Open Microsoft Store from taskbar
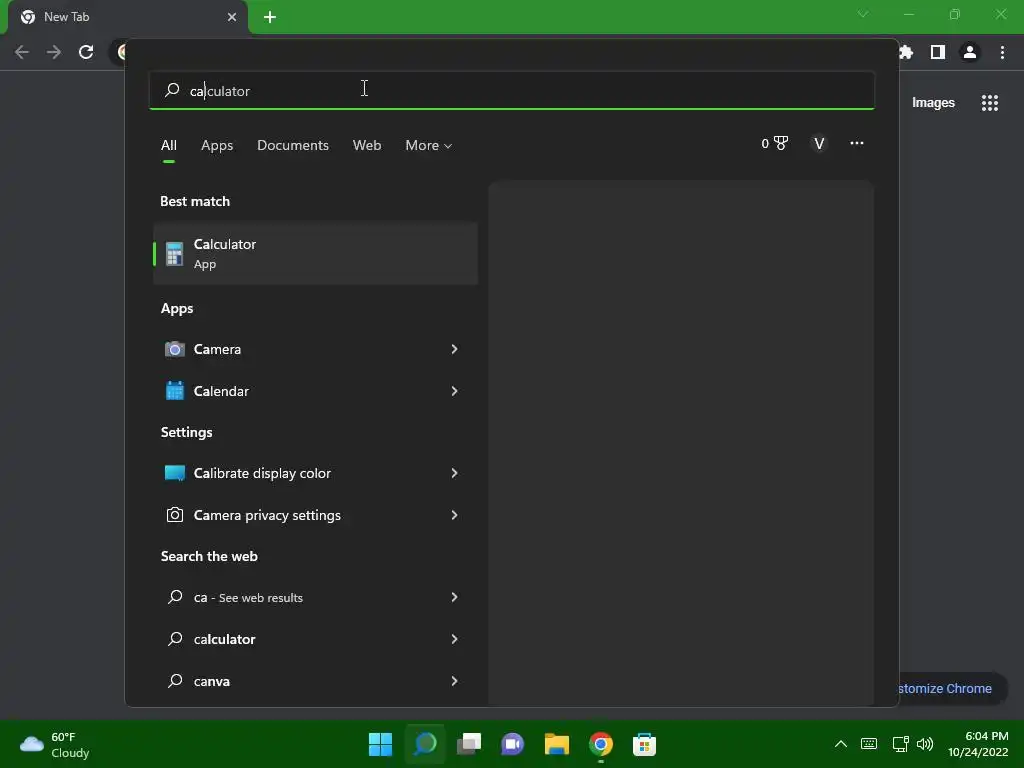This screenshot has height=768, width=1024. click(x=645, y=744)
